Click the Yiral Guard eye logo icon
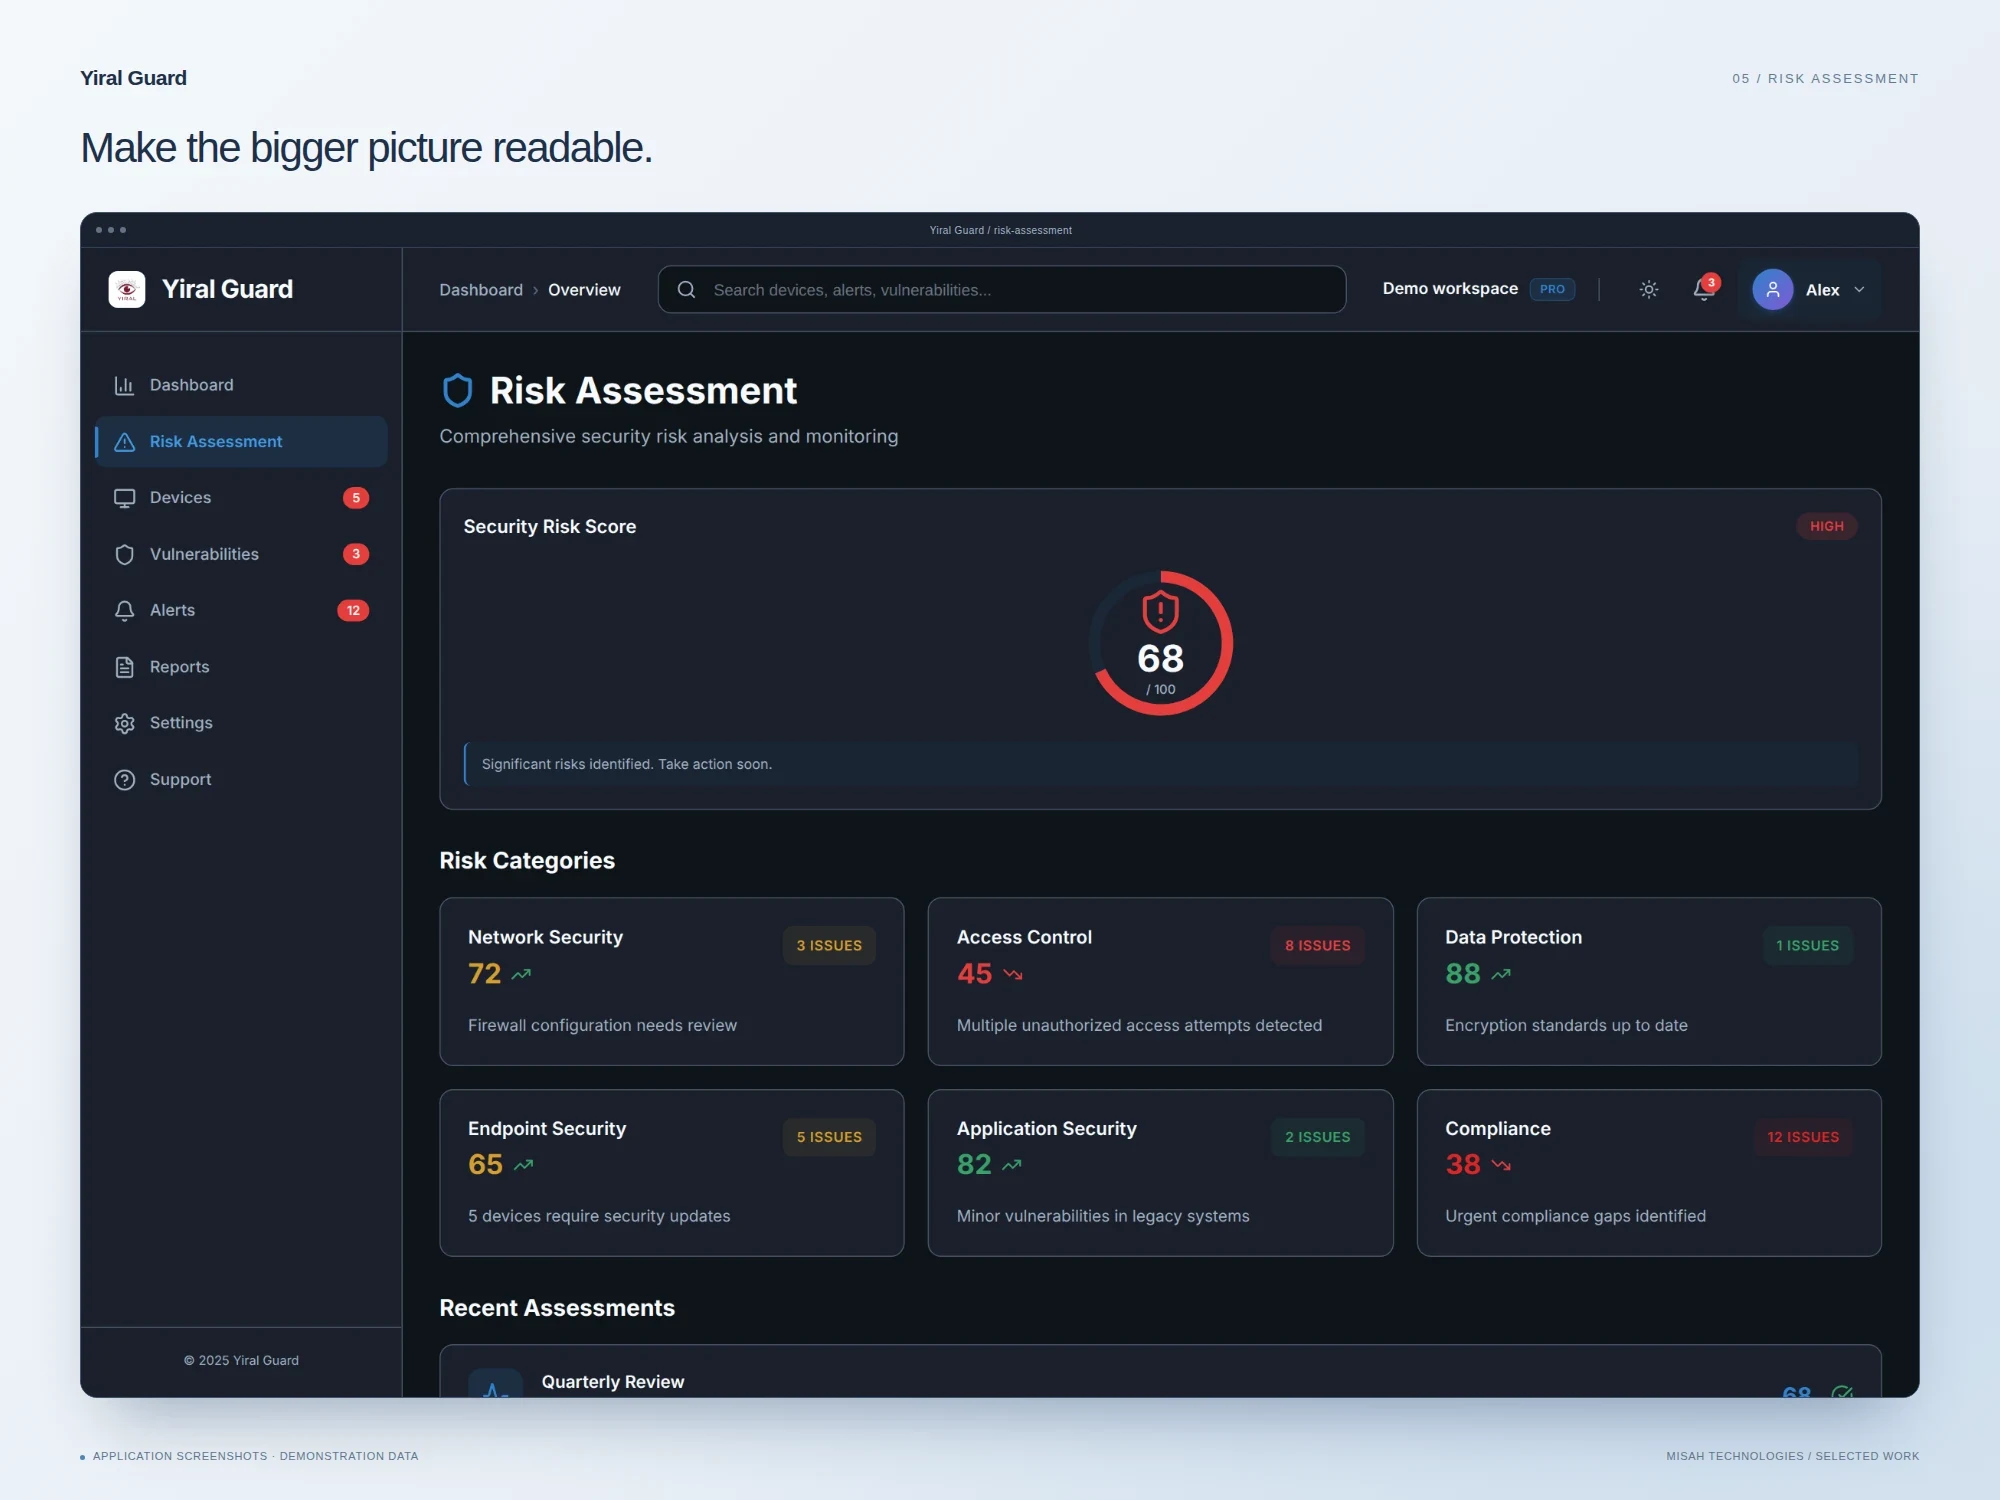 pos(127,289)
